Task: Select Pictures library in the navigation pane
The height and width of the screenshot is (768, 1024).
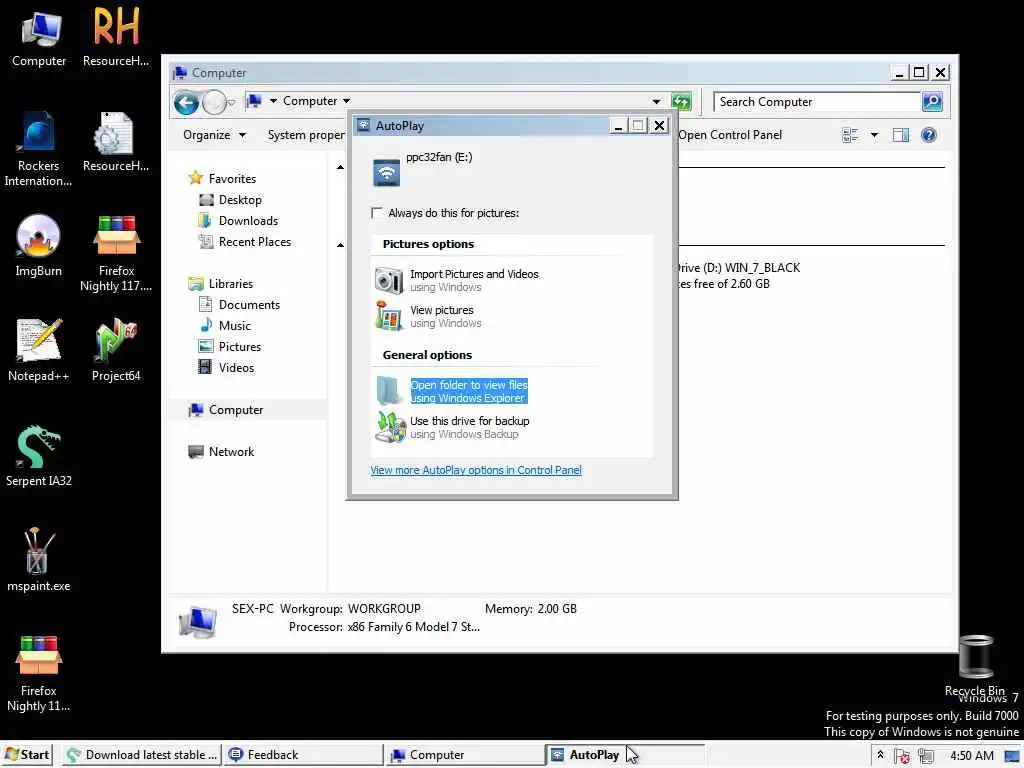Action: coord(229,346)
